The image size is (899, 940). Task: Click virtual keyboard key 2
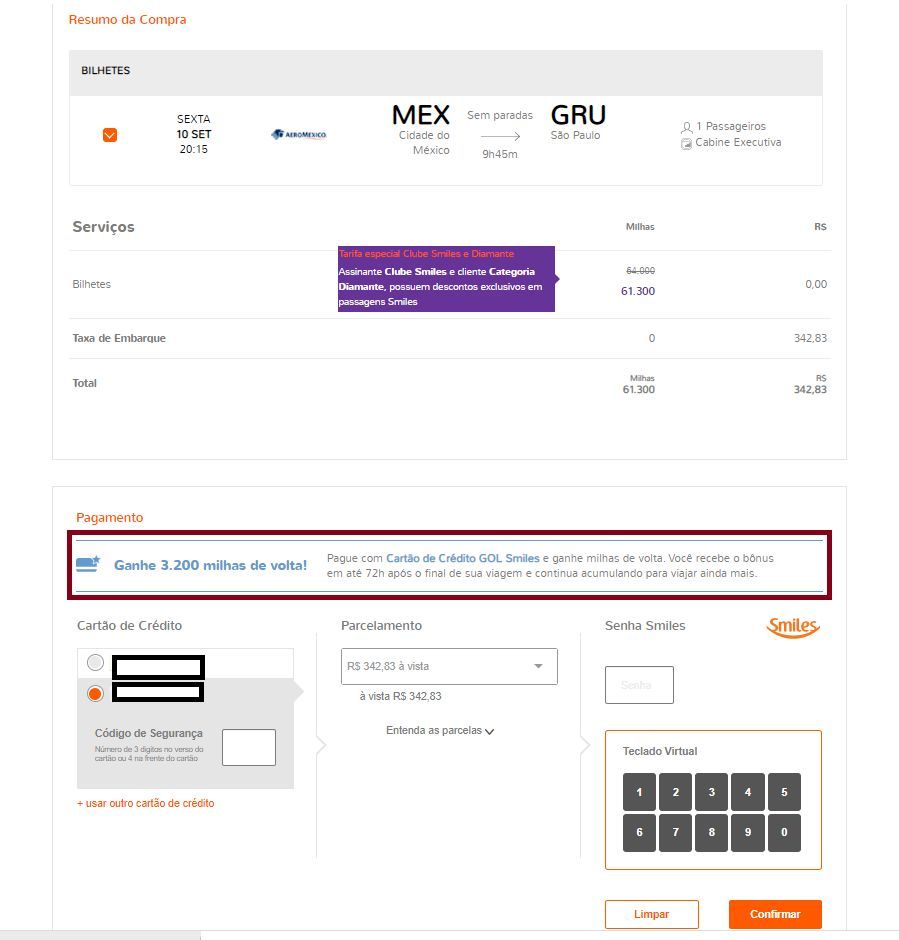[675, 792]
